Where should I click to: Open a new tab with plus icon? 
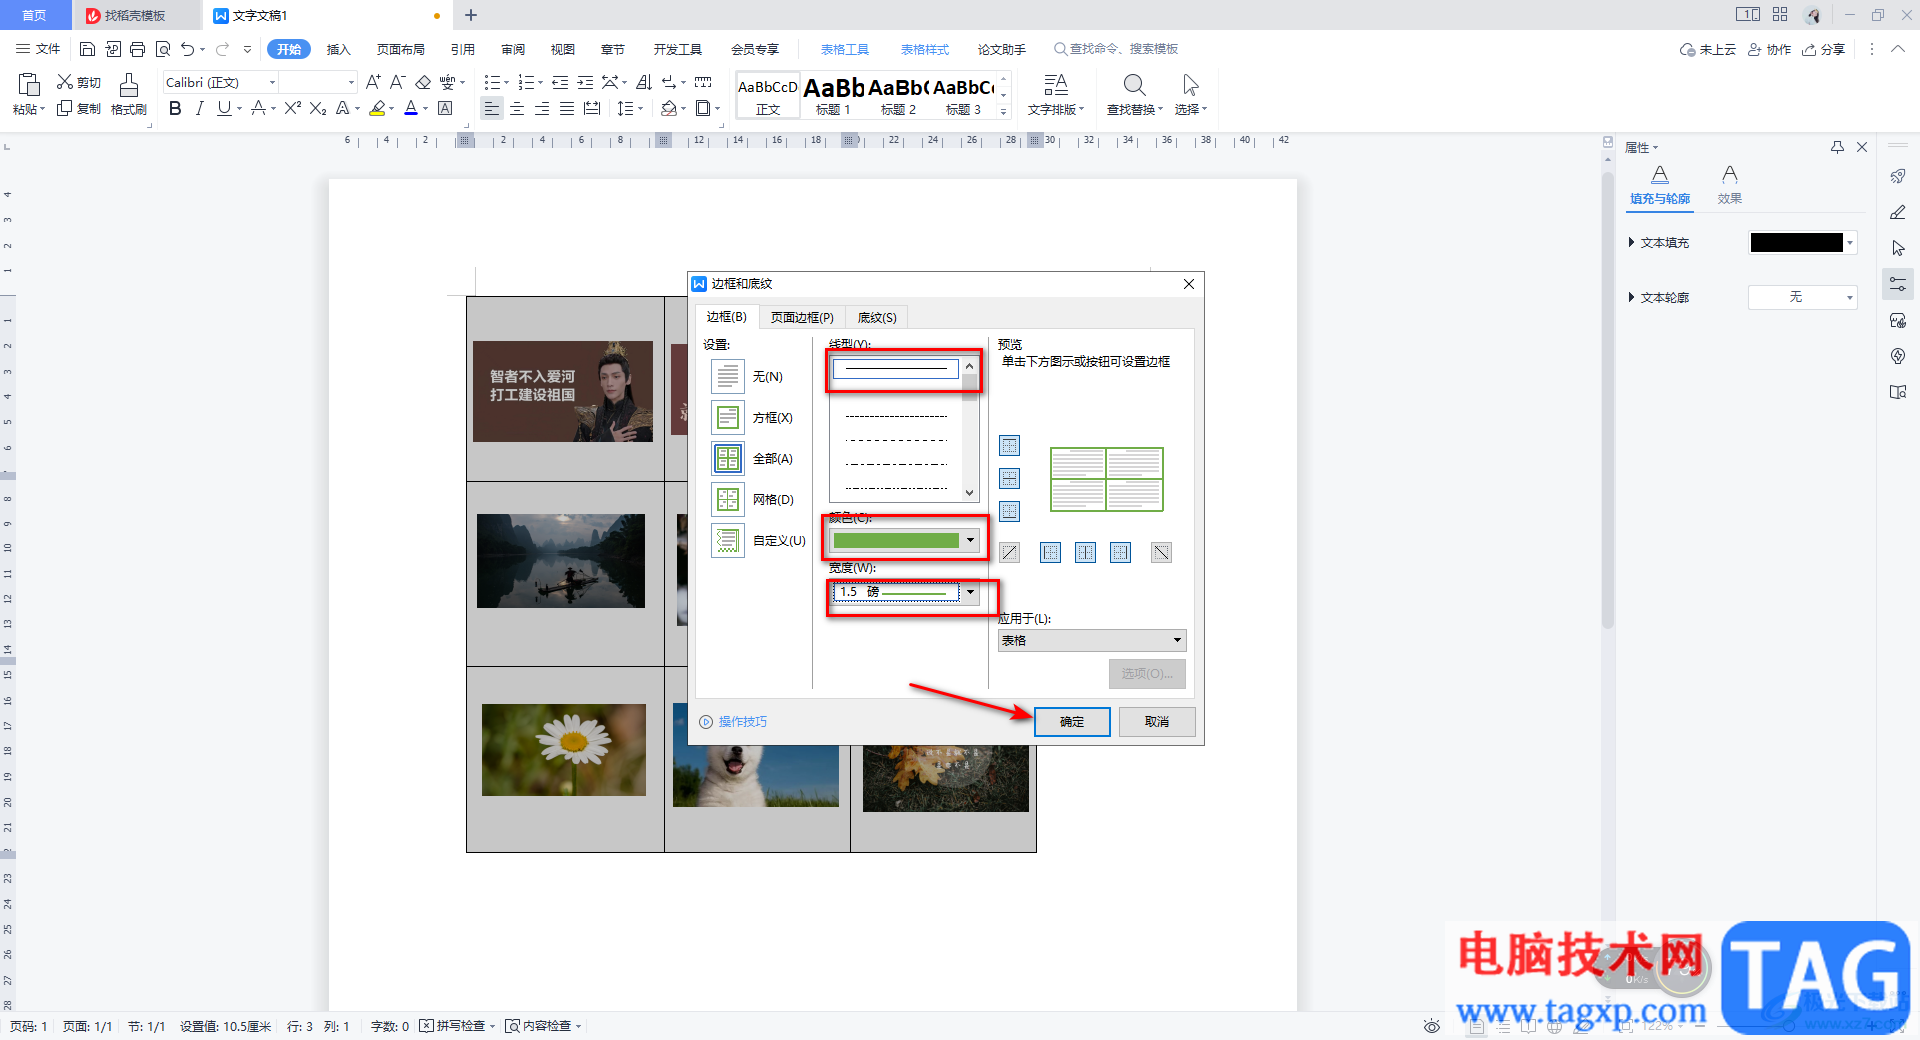coord(471,15)
